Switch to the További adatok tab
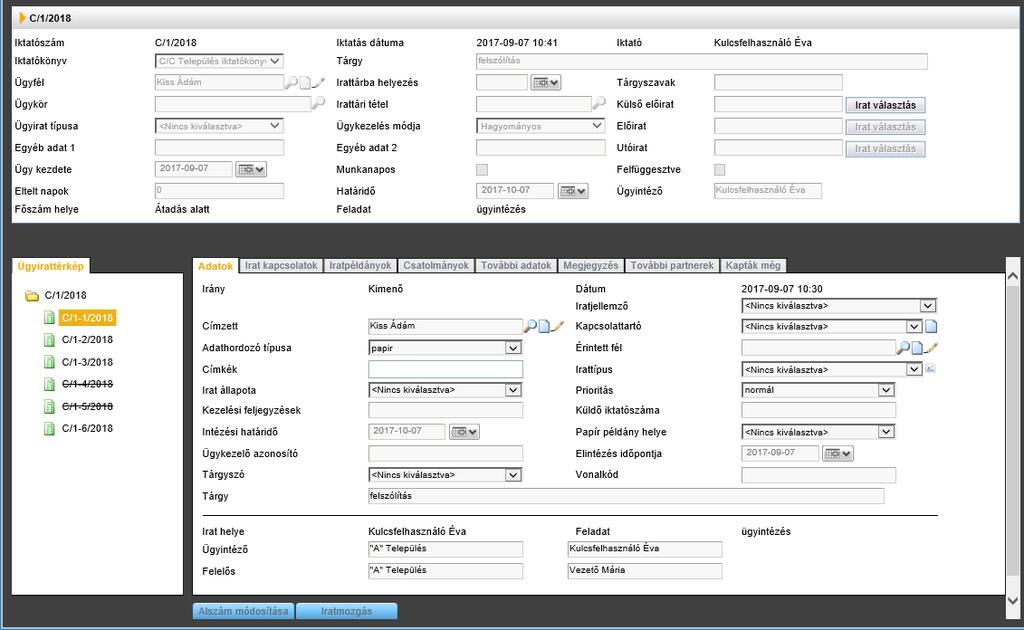The width and height of the screenshot is (1024, 630). (516, 266)
